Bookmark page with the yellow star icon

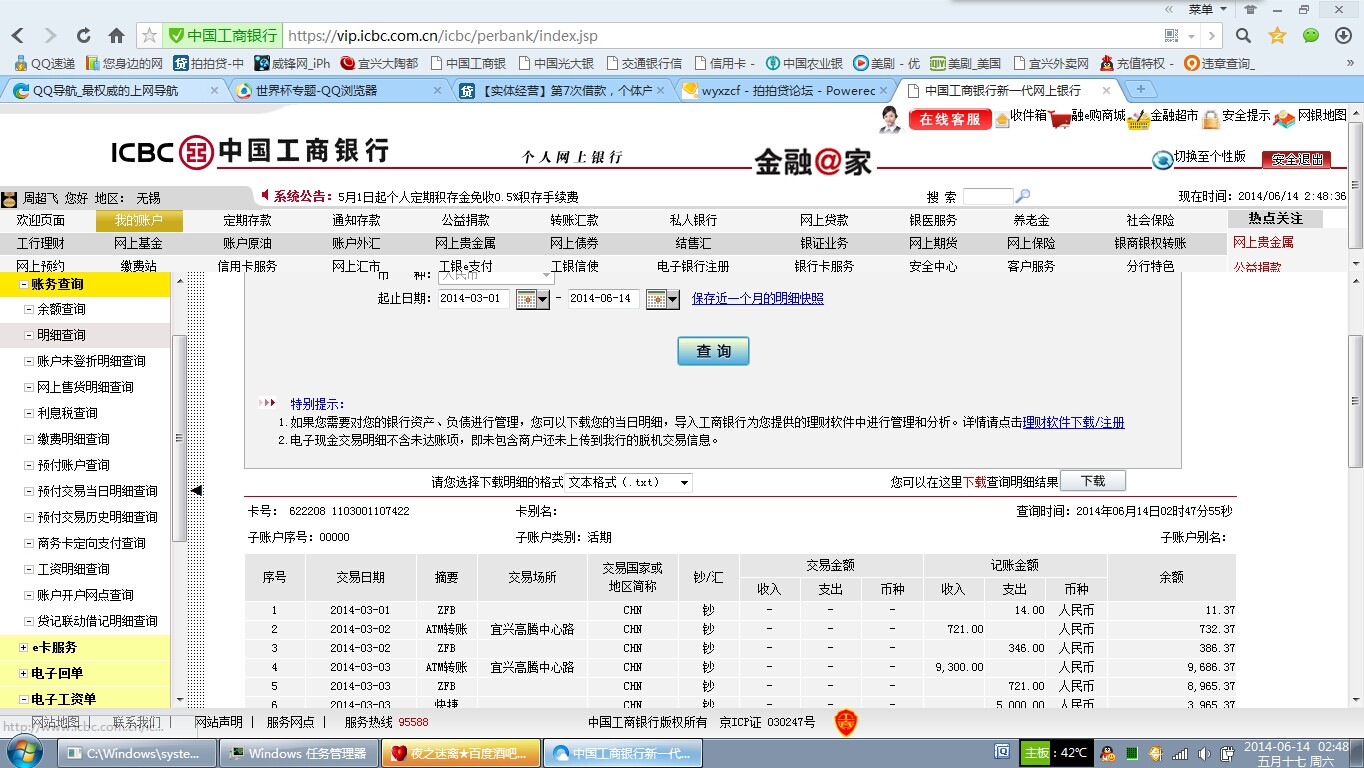coord(1277,36)
